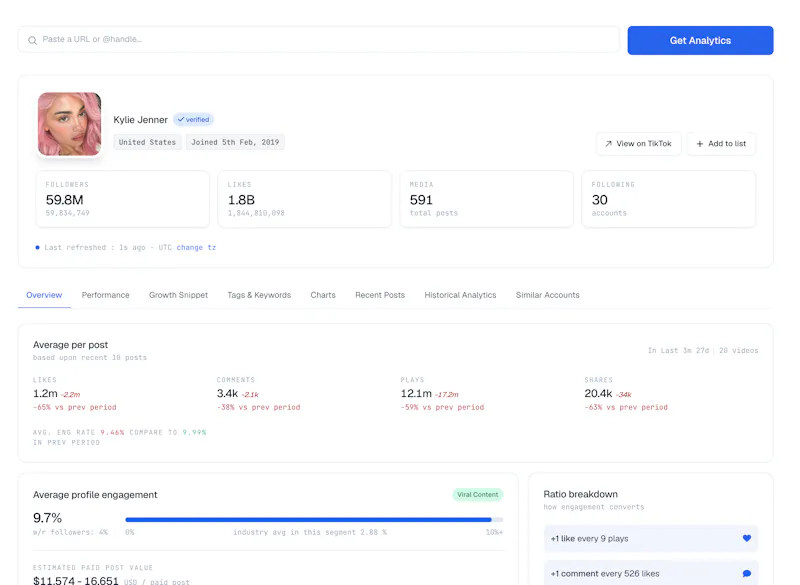The height and width of the screenshot is (585, 800).
Task: Click the industry avg in this segment text
Action: (310, 532)
